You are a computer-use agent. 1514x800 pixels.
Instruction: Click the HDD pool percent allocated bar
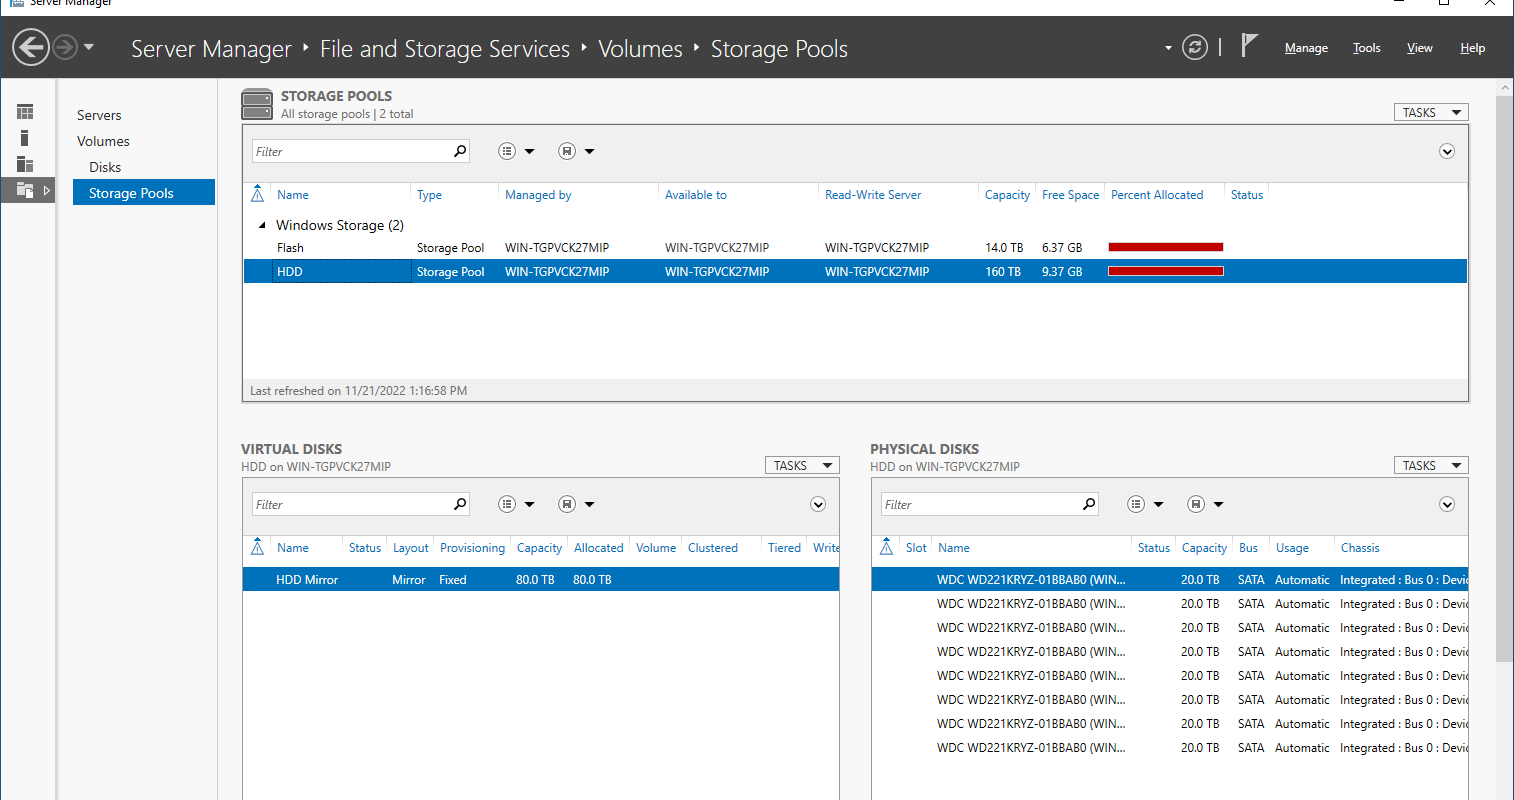click(x=1166, y=271)
